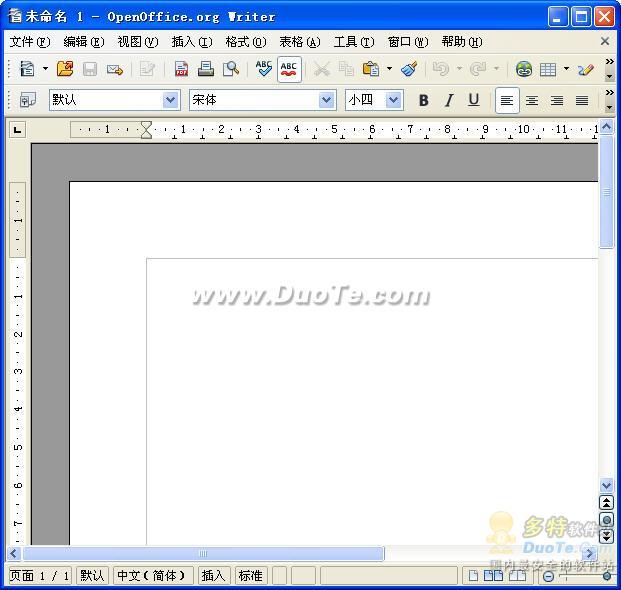Click the Paste clipboard icon
Image resolution: width=621 pixels, height=590 pixels.
[371, 69]
